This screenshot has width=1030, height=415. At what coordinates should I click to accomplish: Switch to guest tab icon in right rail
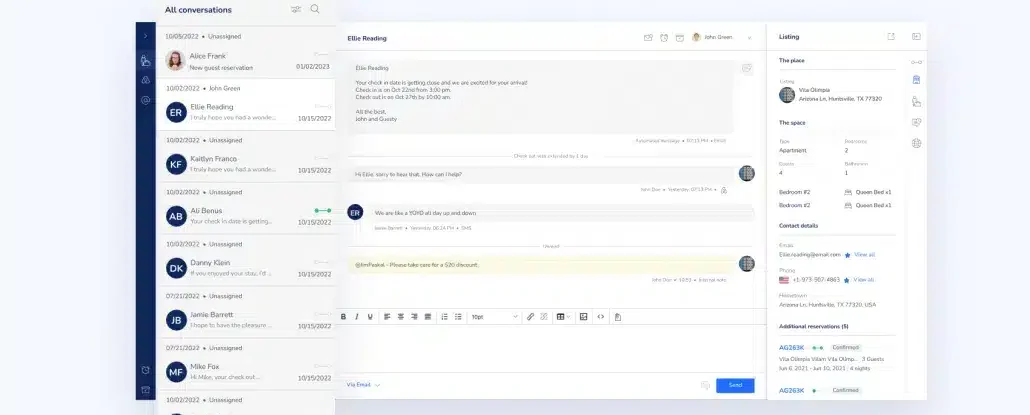coord(916,101)
